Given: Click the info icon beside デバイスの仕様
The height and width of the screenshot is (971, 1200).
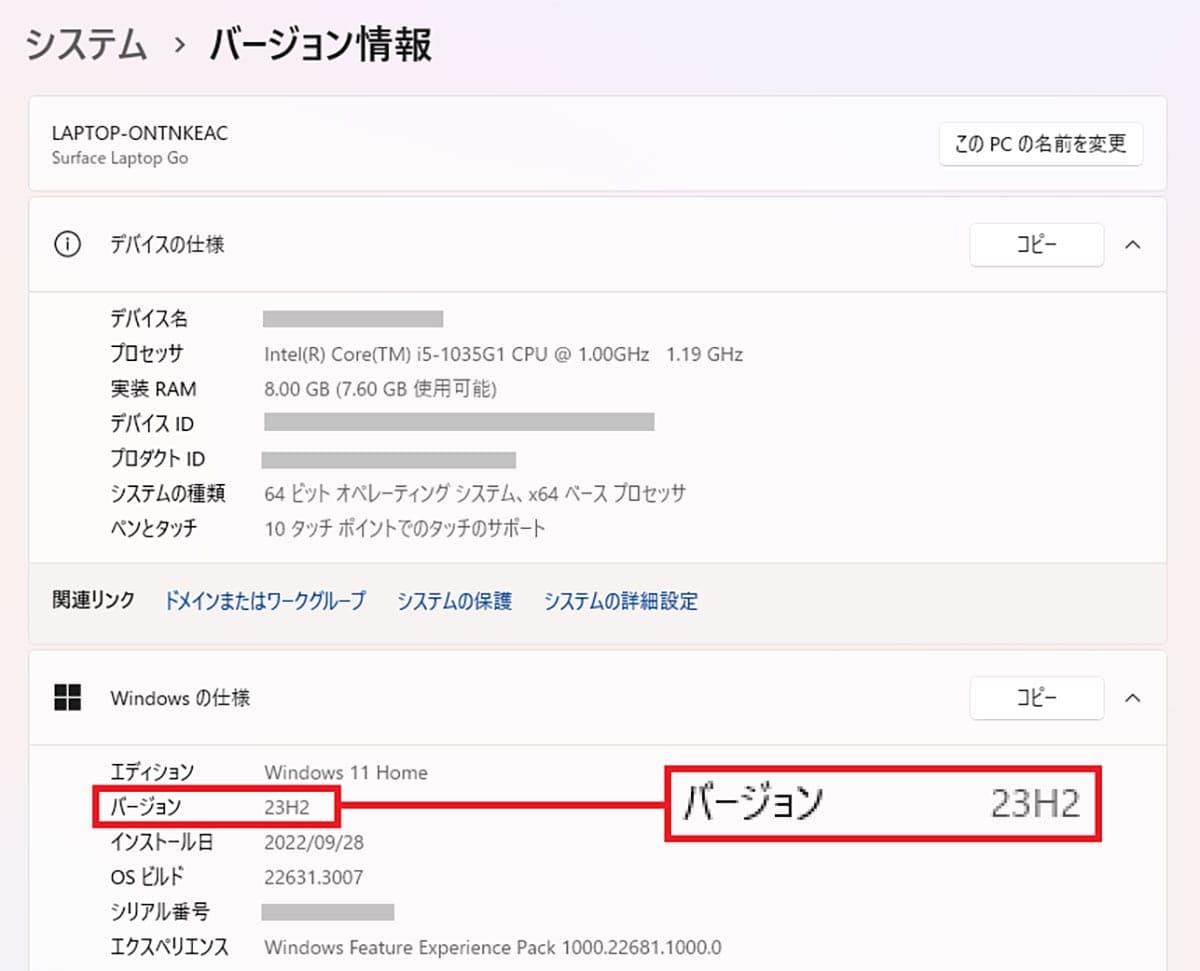Looking at the screenshot, I should click(67, 245).
